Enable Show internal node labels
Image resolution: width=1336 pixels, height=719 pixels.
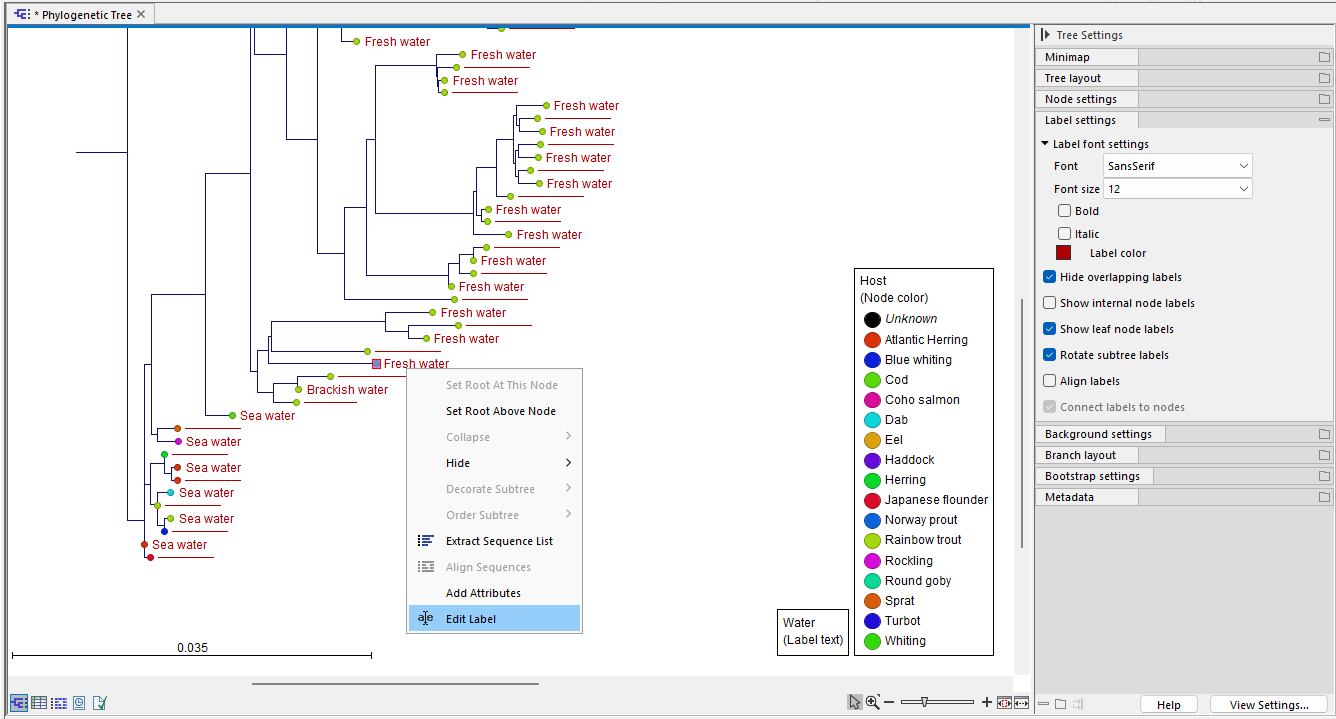(x=1050, y=303)
